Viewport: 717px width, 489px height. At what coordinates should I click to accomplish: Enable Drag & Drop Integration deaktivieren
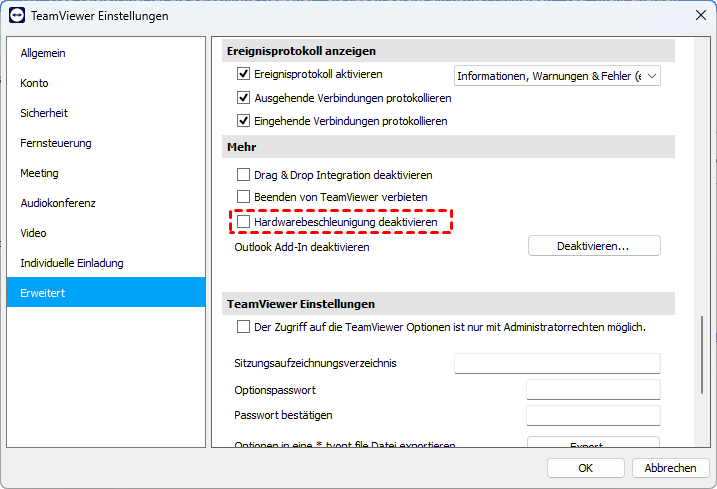[243, 175]
